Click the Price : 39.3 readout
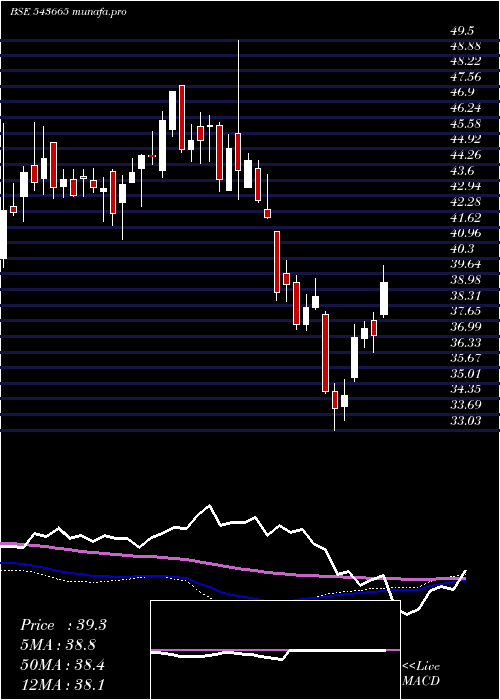Viewport: 500px width, 700px height. point(63,625)
